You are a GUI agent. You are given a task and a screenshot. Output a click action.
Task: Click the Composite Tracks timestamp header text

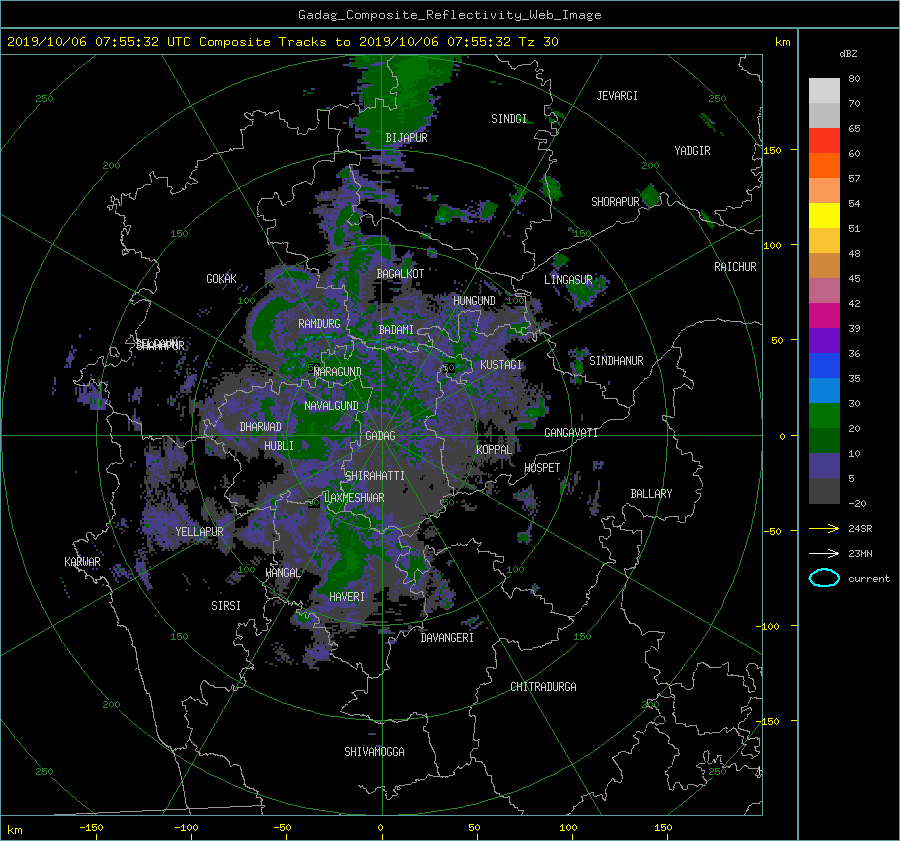pyautogui.click(x=282, y=42)
